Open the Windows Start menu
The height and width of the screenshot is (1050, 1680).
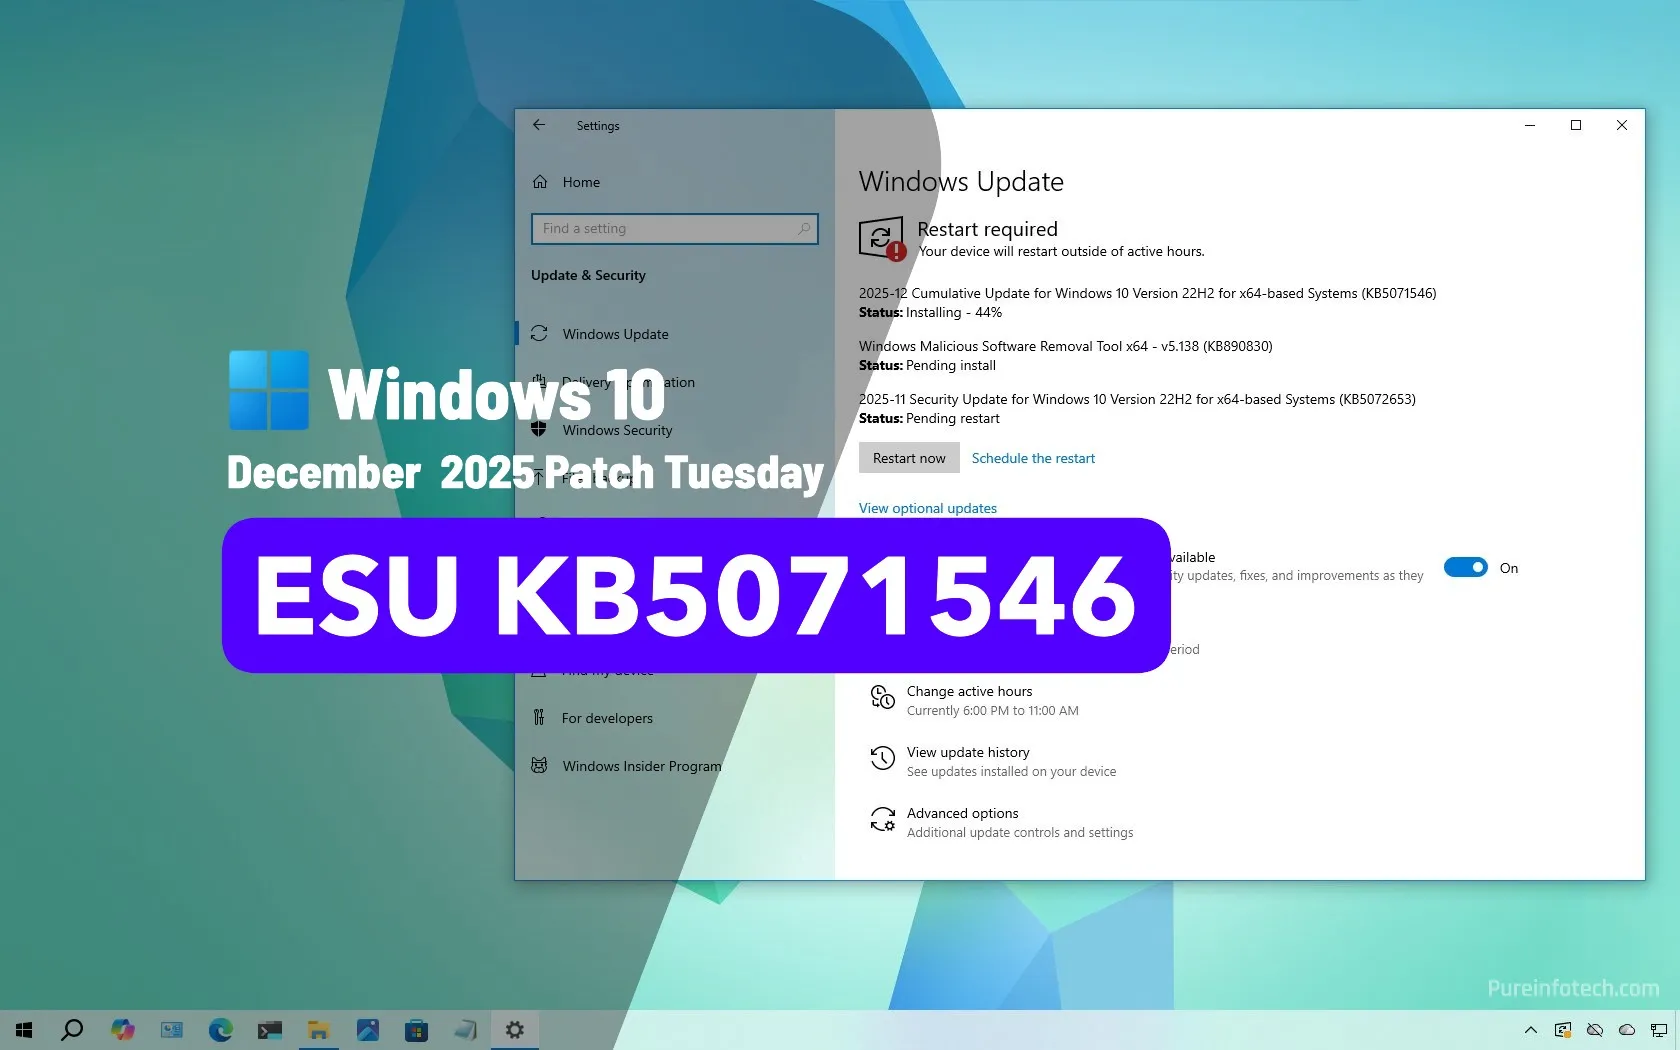click(24, 1030)
